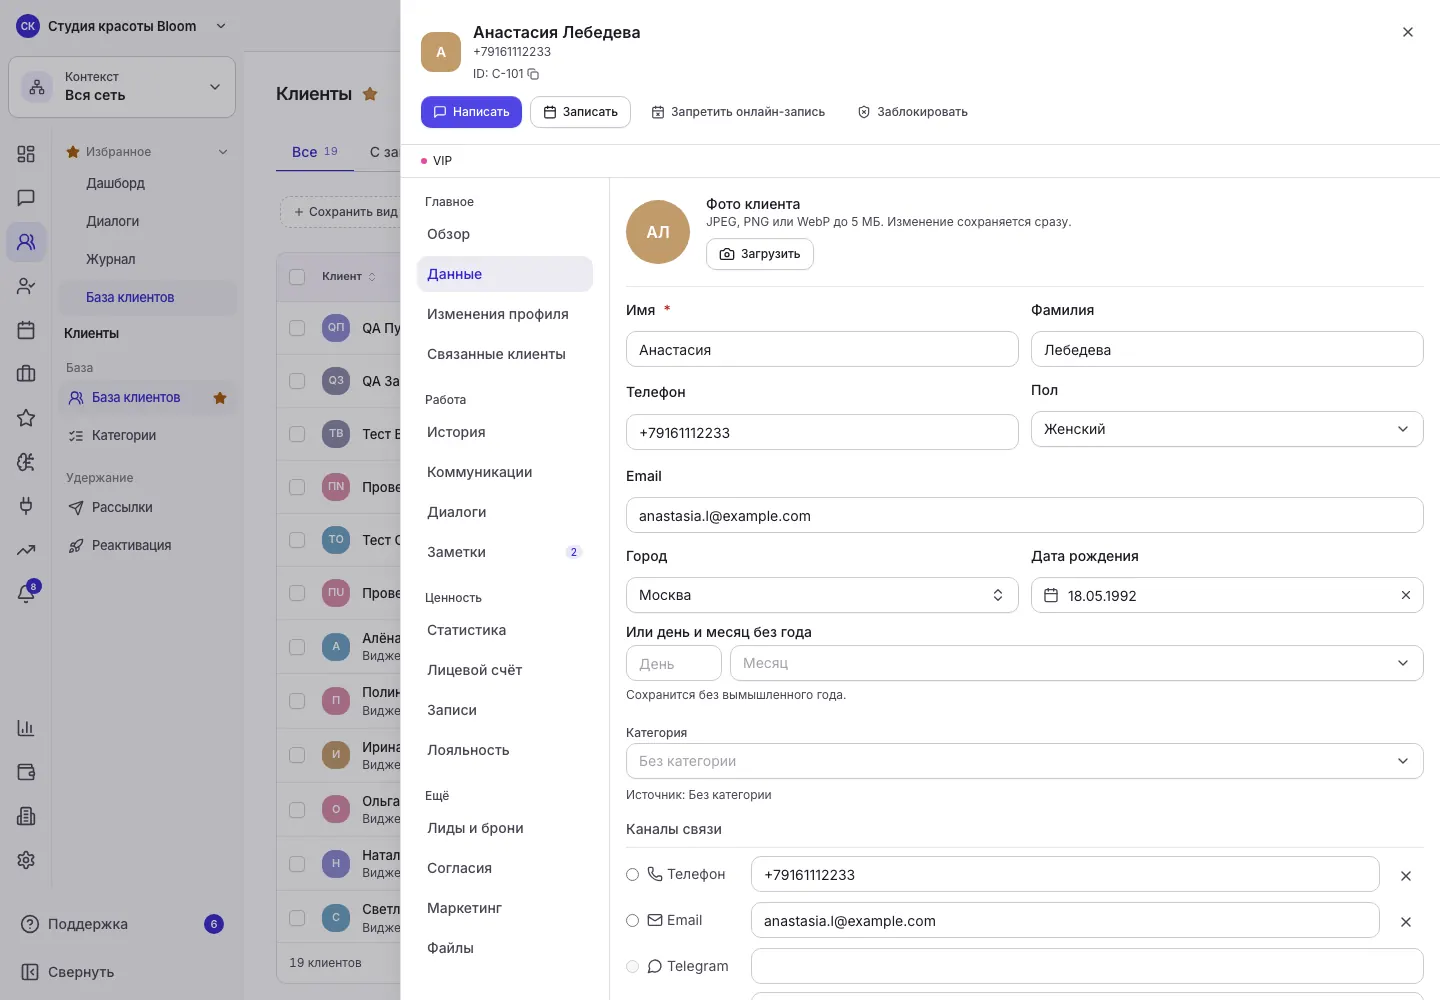Tick the checkbox for the Ольга row
1440x1000 pixels.
click(x=297, y=809)
